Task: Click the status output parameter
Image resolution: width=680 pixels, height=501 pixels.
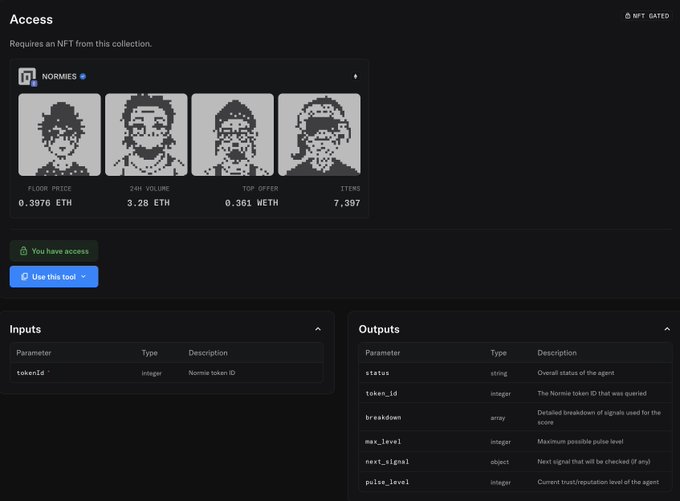Action: coord(377,373)
